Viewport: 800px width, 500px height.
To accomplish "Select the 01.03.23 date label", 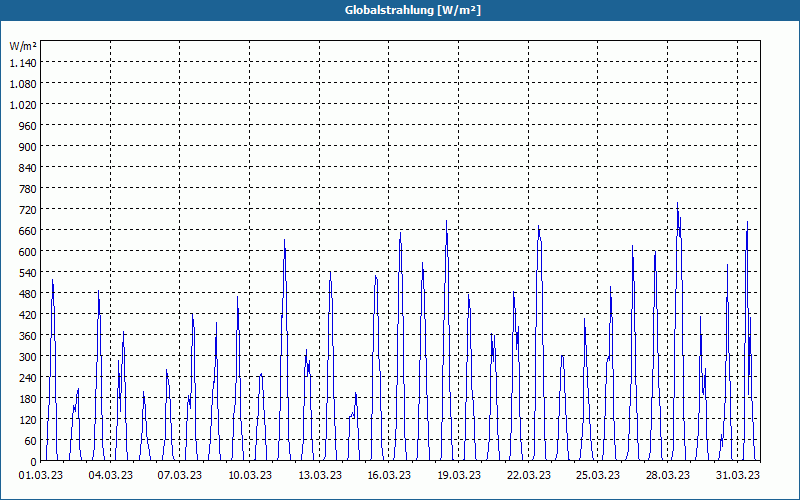I will pyautogui.click(x=41, y=475).
